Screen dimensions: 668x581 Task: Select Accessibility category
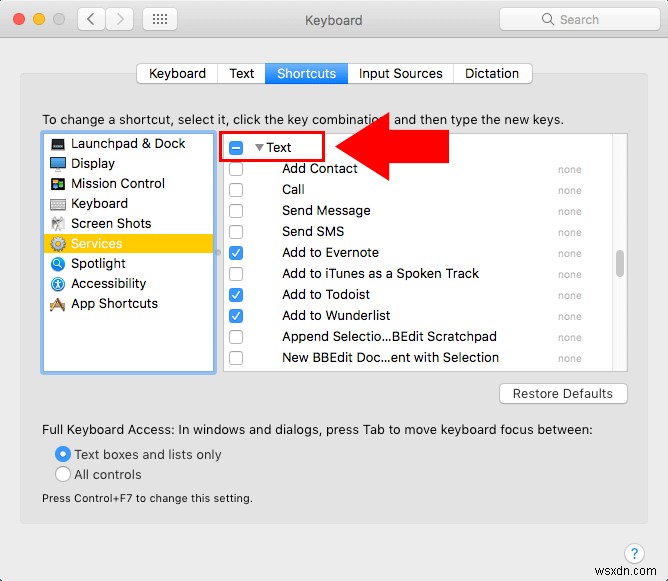(x=128, y=284)
